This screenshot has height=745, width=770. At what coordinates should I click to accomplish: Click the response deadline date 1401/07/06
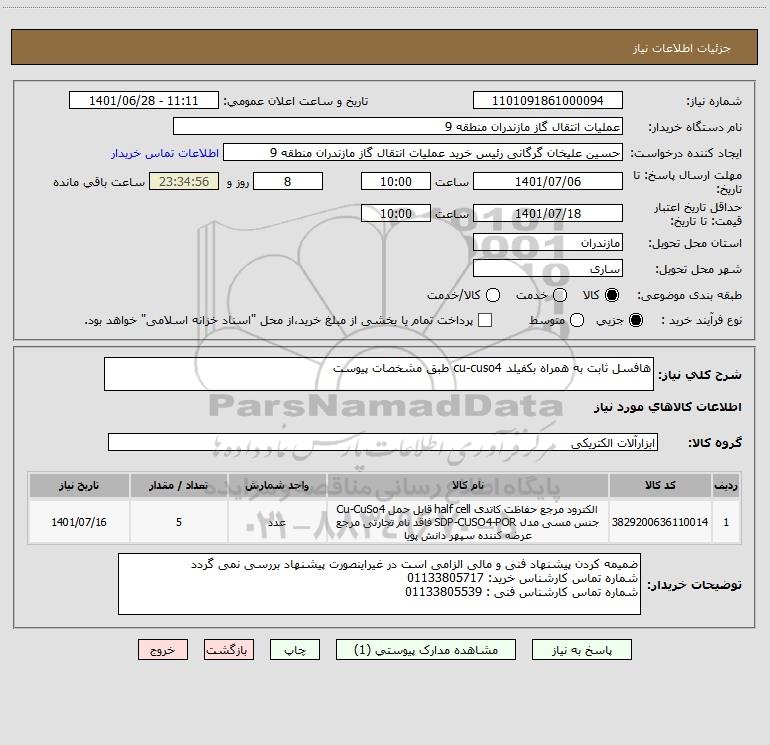(x=548, y=181)
